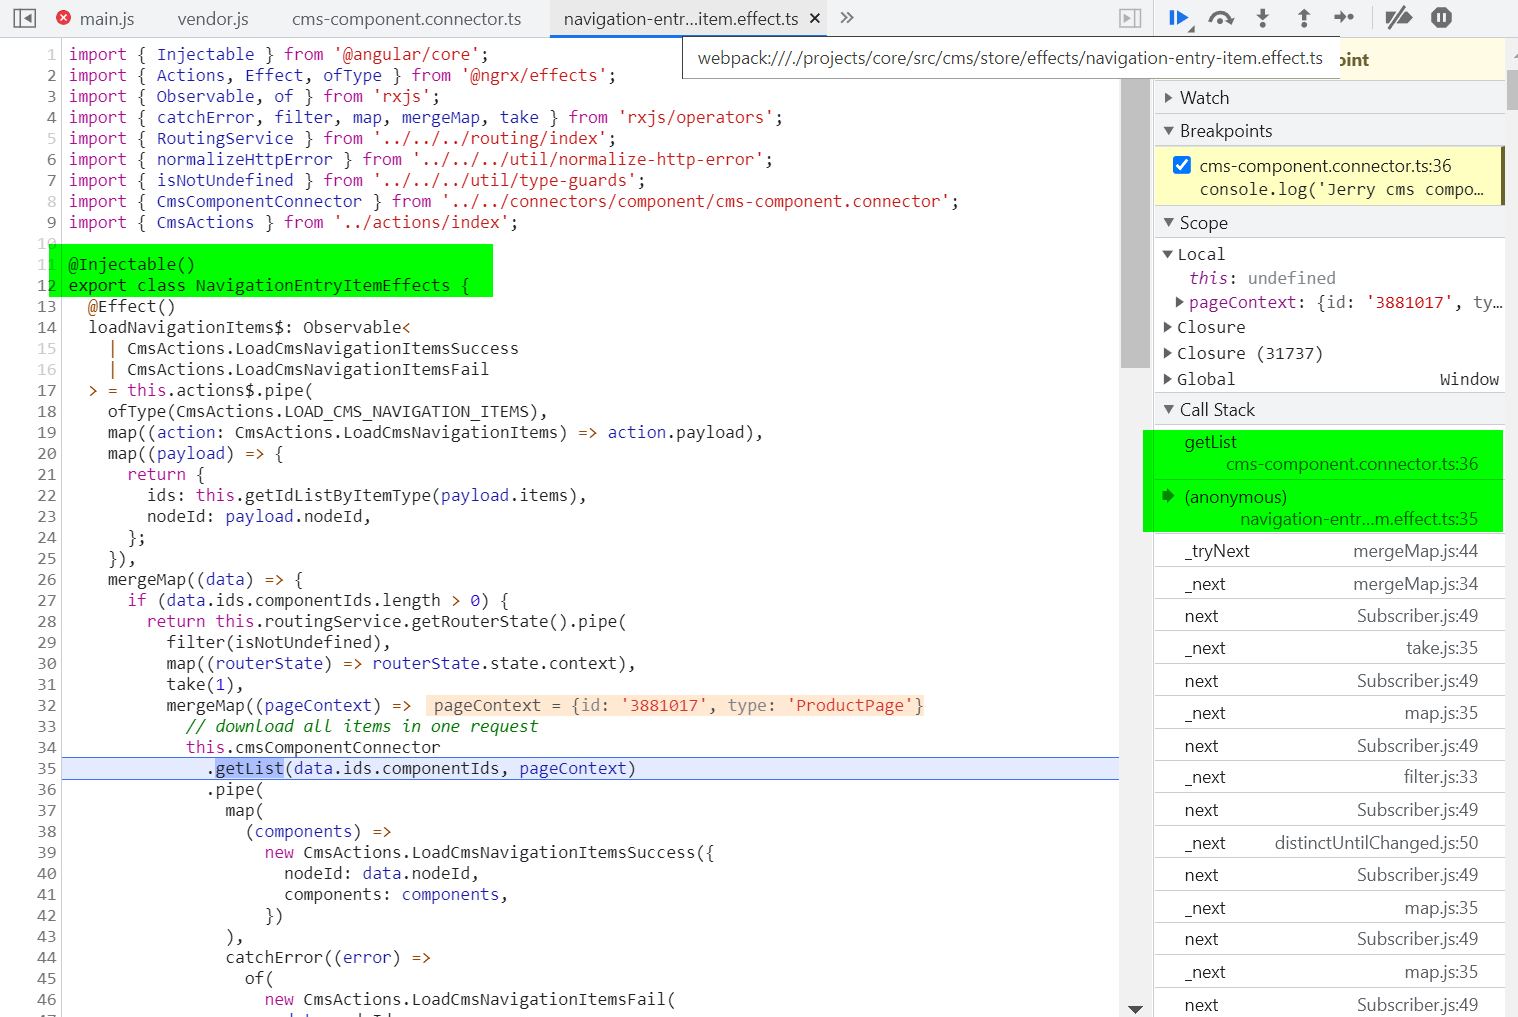Image resolution: width=1518 pixels, height=1017 pixels.
Task: Click the this: undefined scope entry
Action: [1262, 278]
